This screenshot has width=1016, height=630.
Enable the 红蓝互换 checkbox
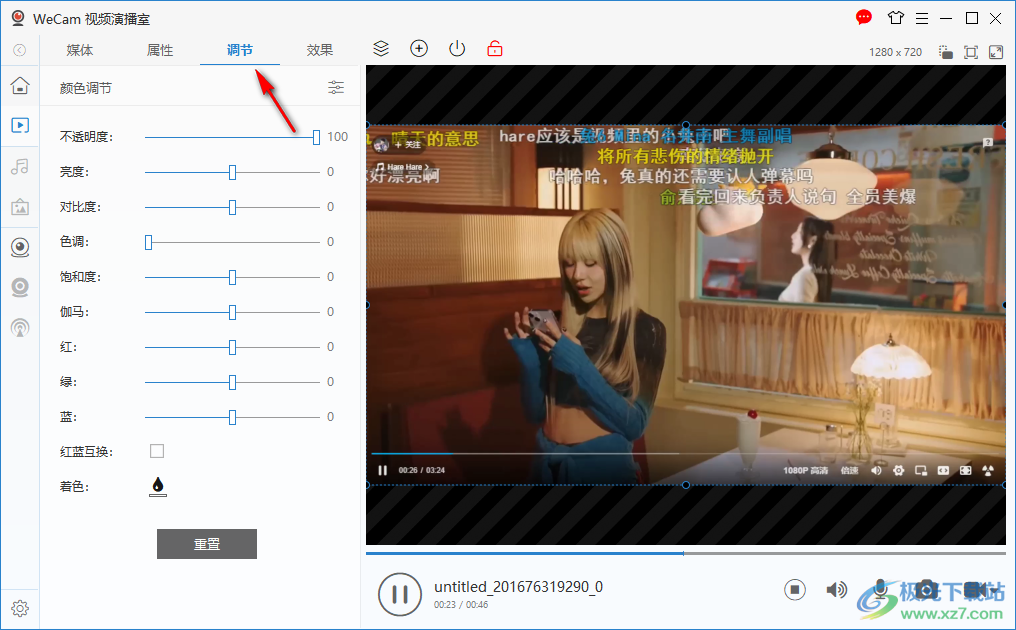pos(157,451)
